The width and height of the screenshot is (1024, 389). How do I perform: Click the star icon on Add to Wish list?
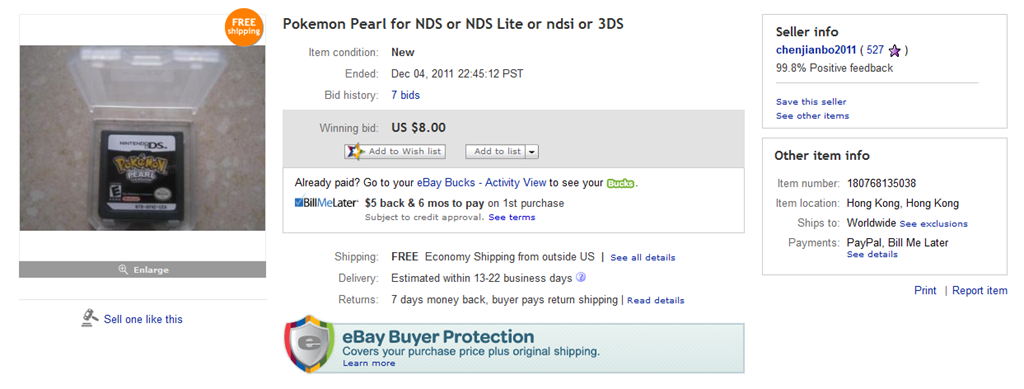pyautogui.click(x=356, y=151)
